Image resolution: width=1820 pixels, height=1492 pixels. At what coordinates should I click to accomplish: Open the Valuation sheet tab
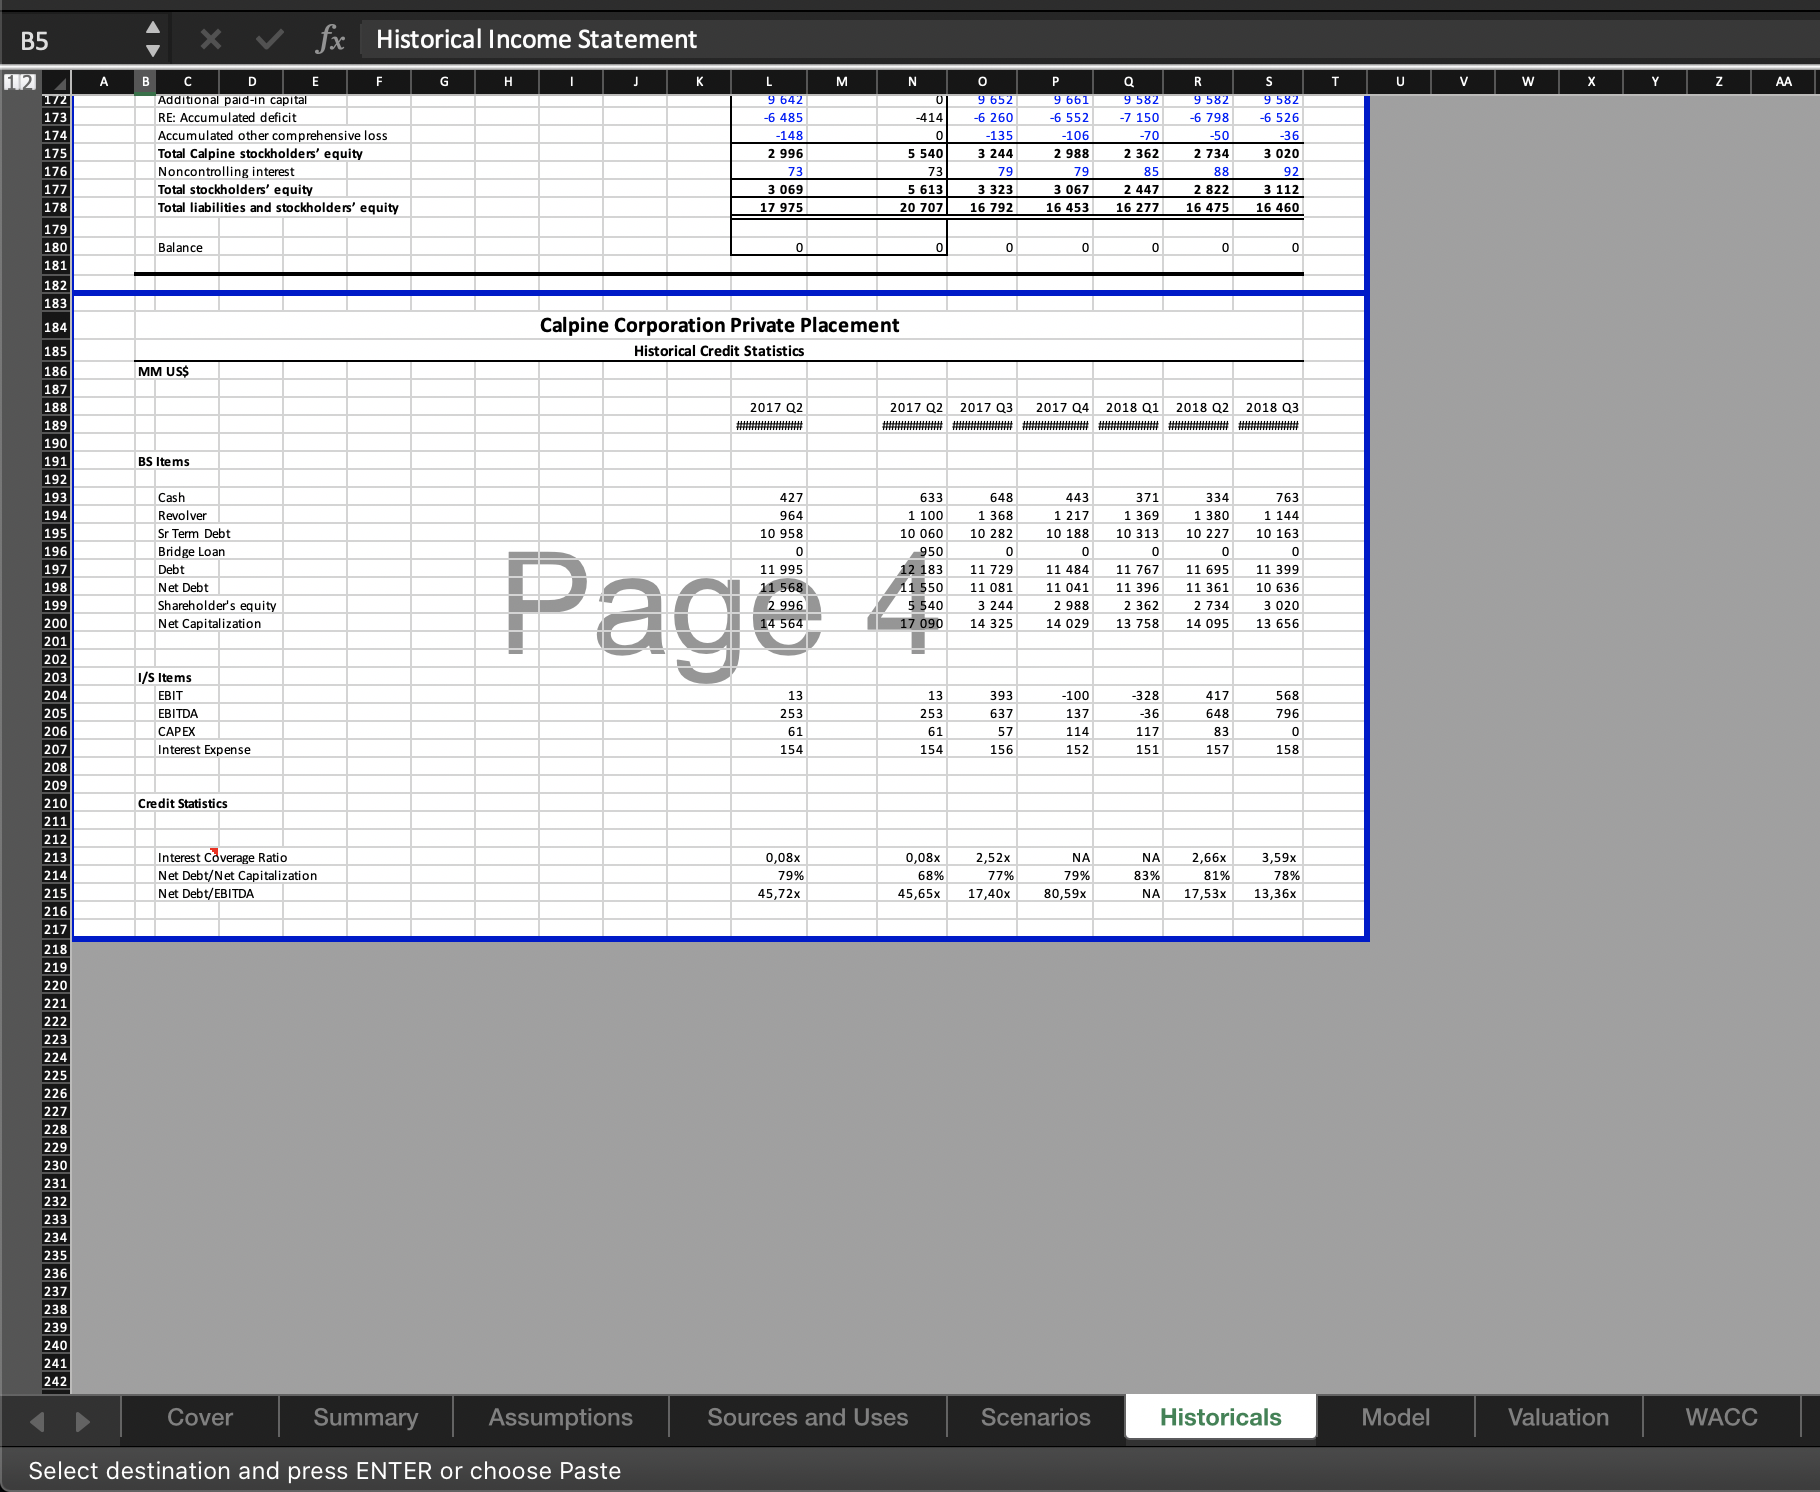click(1558, 1417)
